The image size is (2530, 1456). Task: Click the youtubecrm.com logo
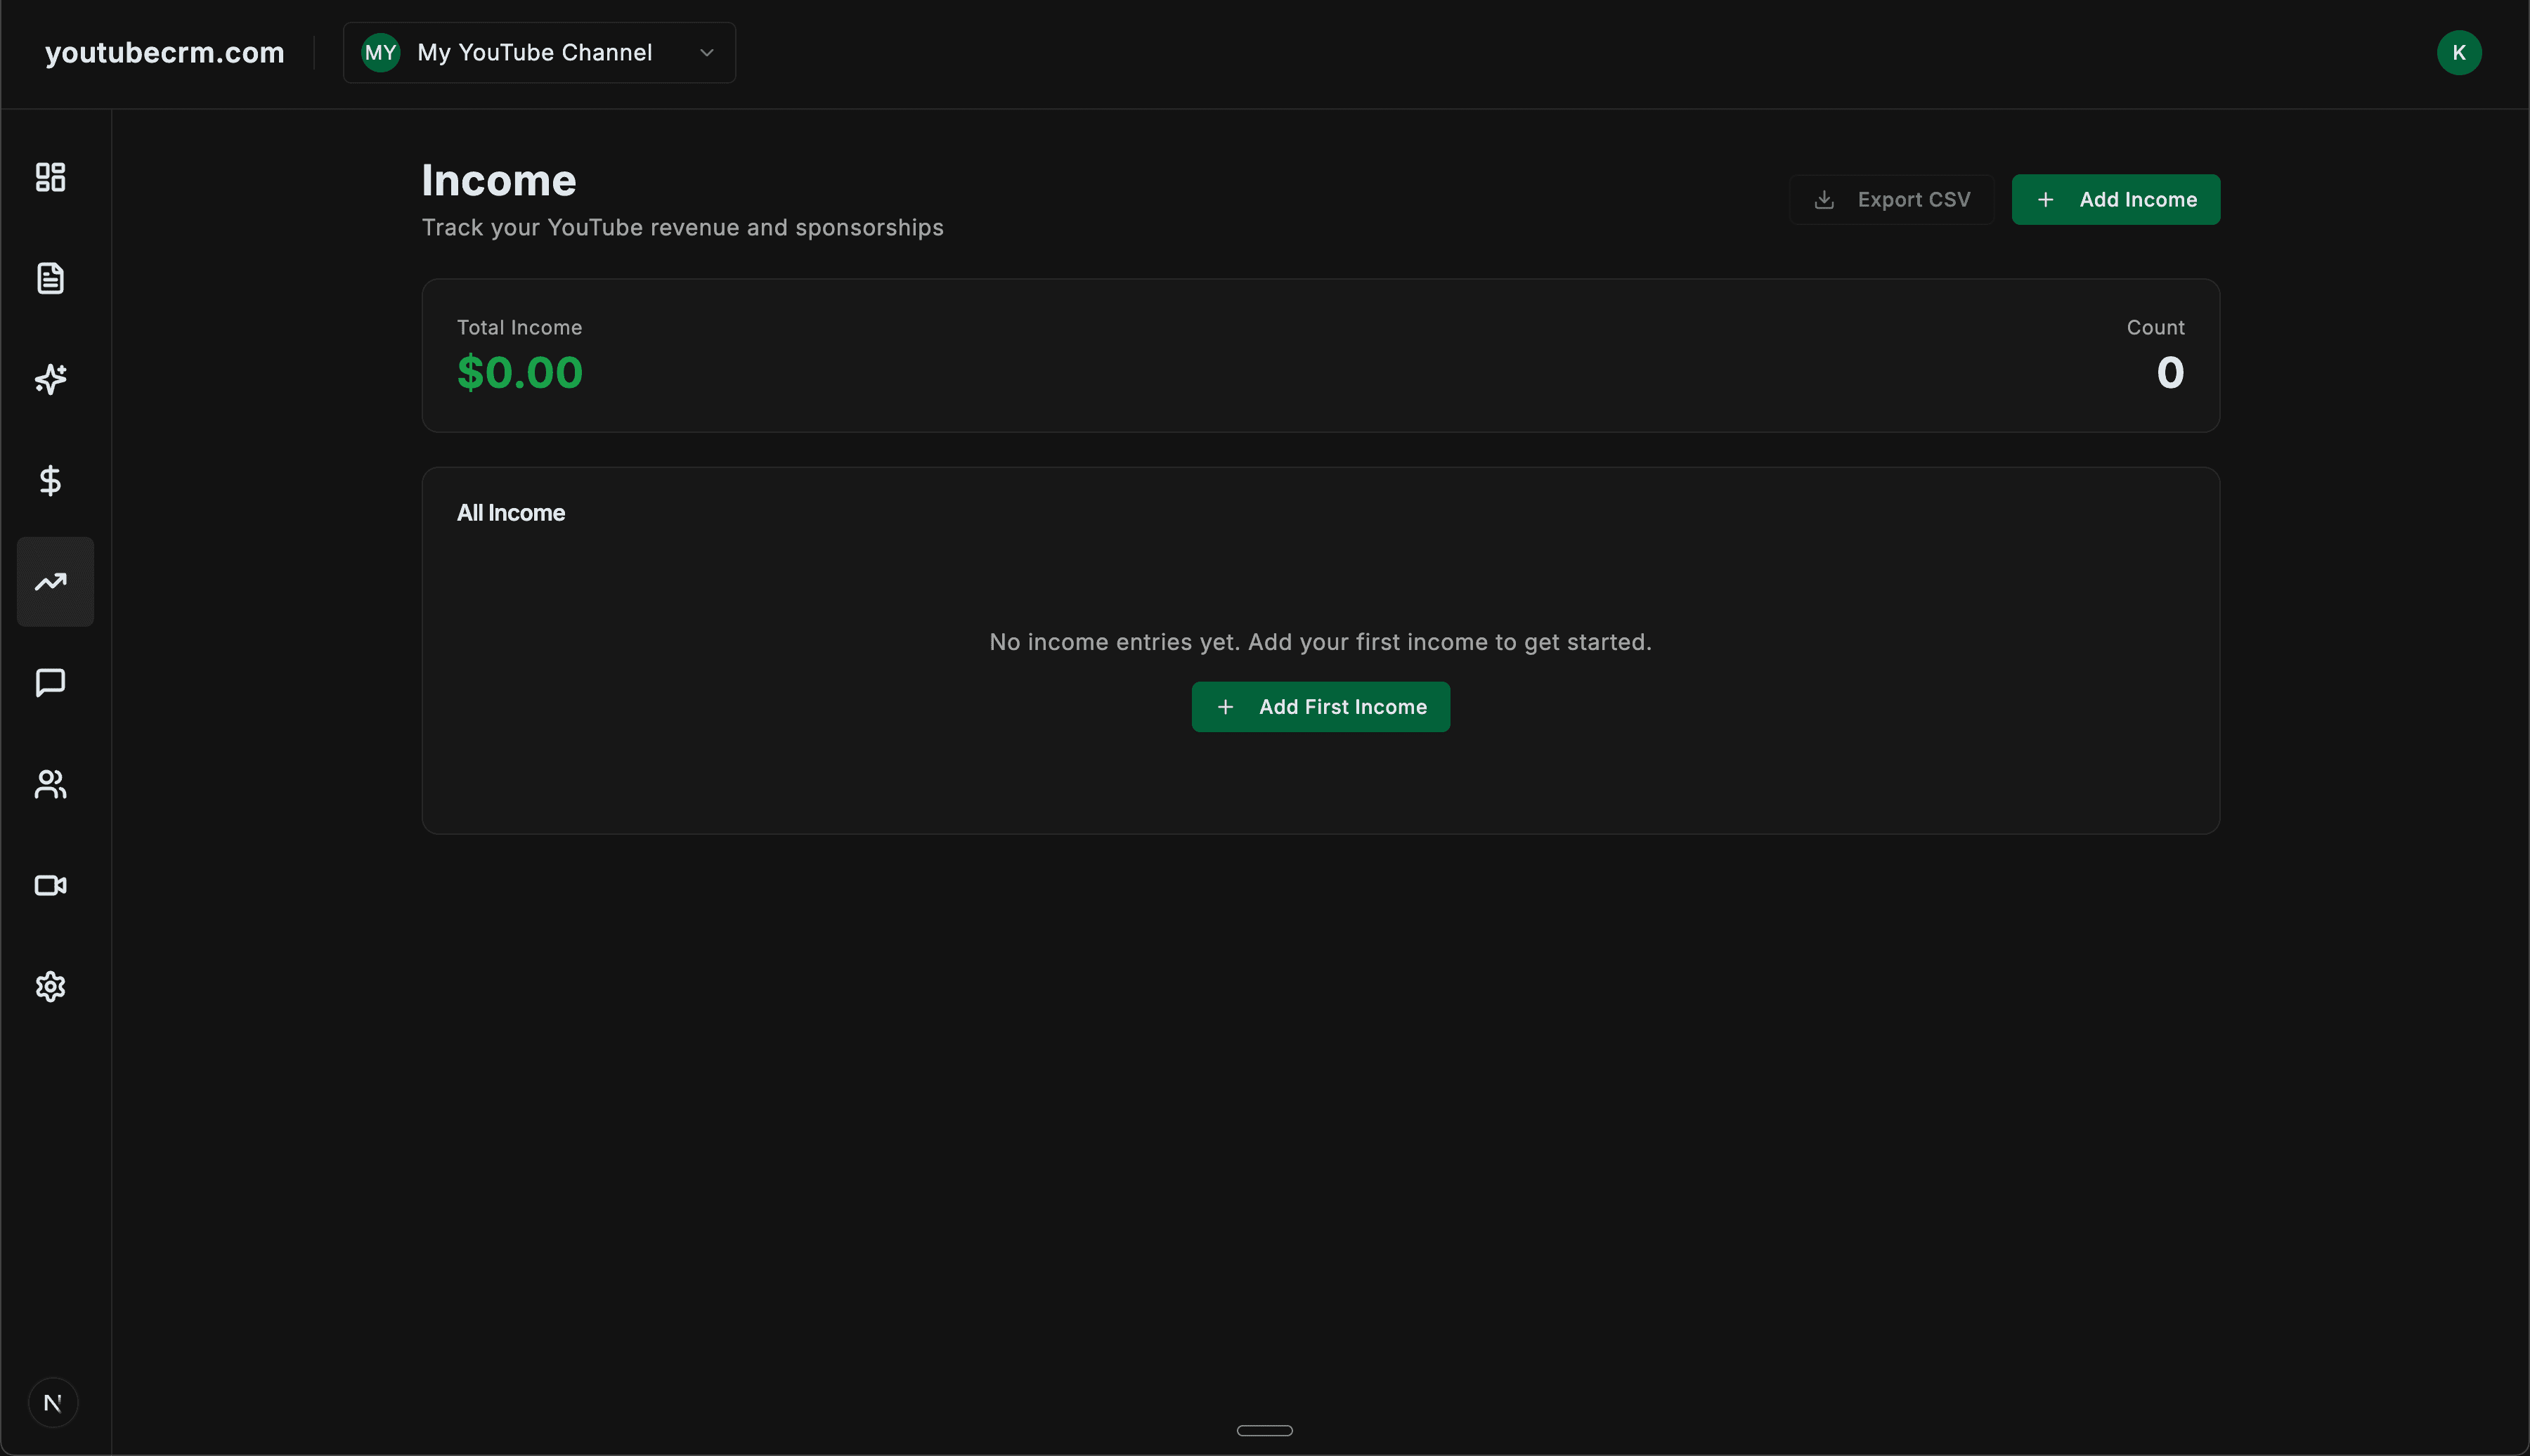164,52
